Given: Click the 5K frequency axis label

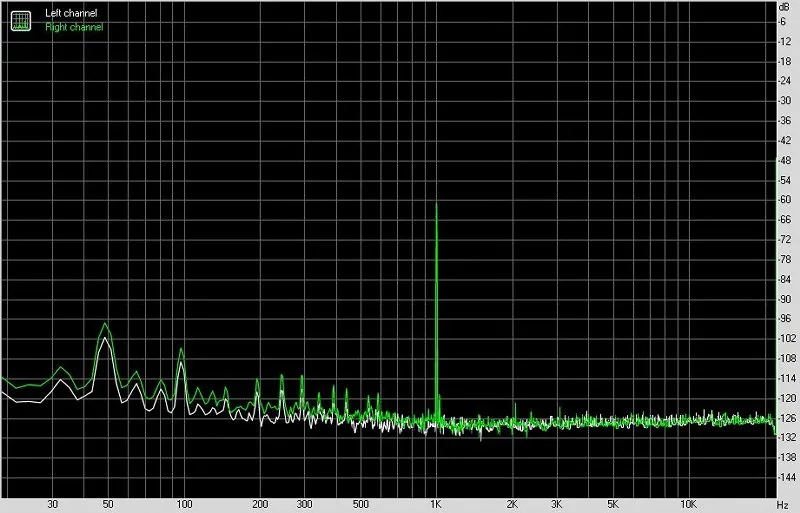Looking at the screenshot, I should (613, 504).
